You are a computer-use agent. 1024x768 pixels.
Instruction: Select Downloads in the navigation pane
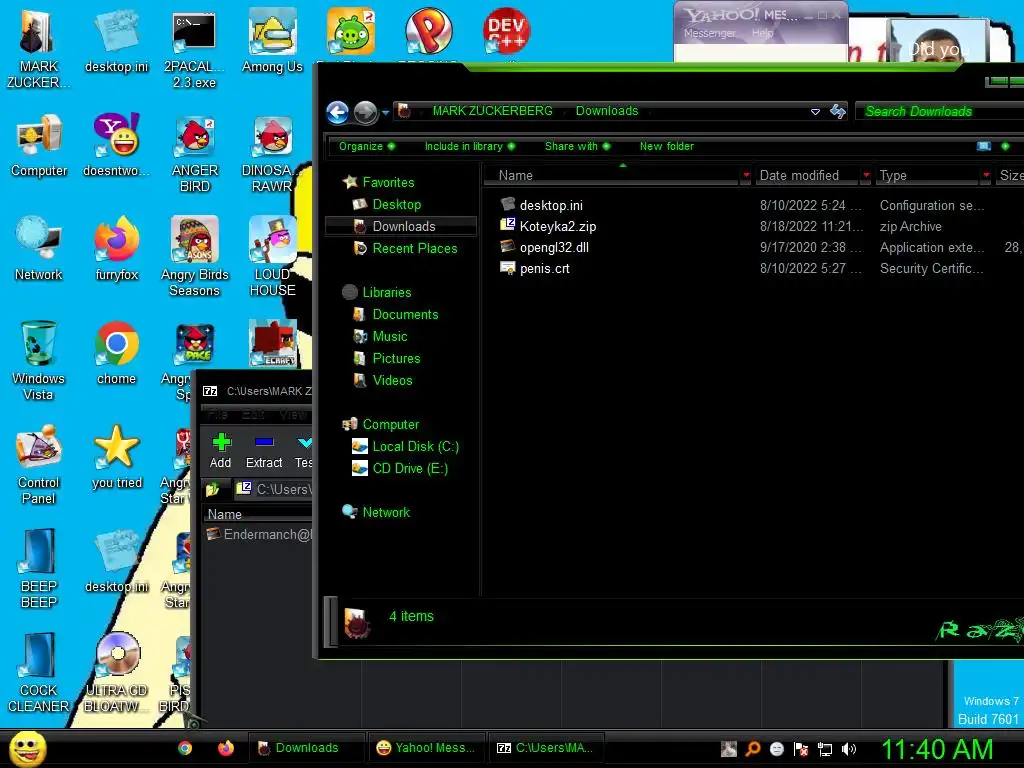pos(404,227)
